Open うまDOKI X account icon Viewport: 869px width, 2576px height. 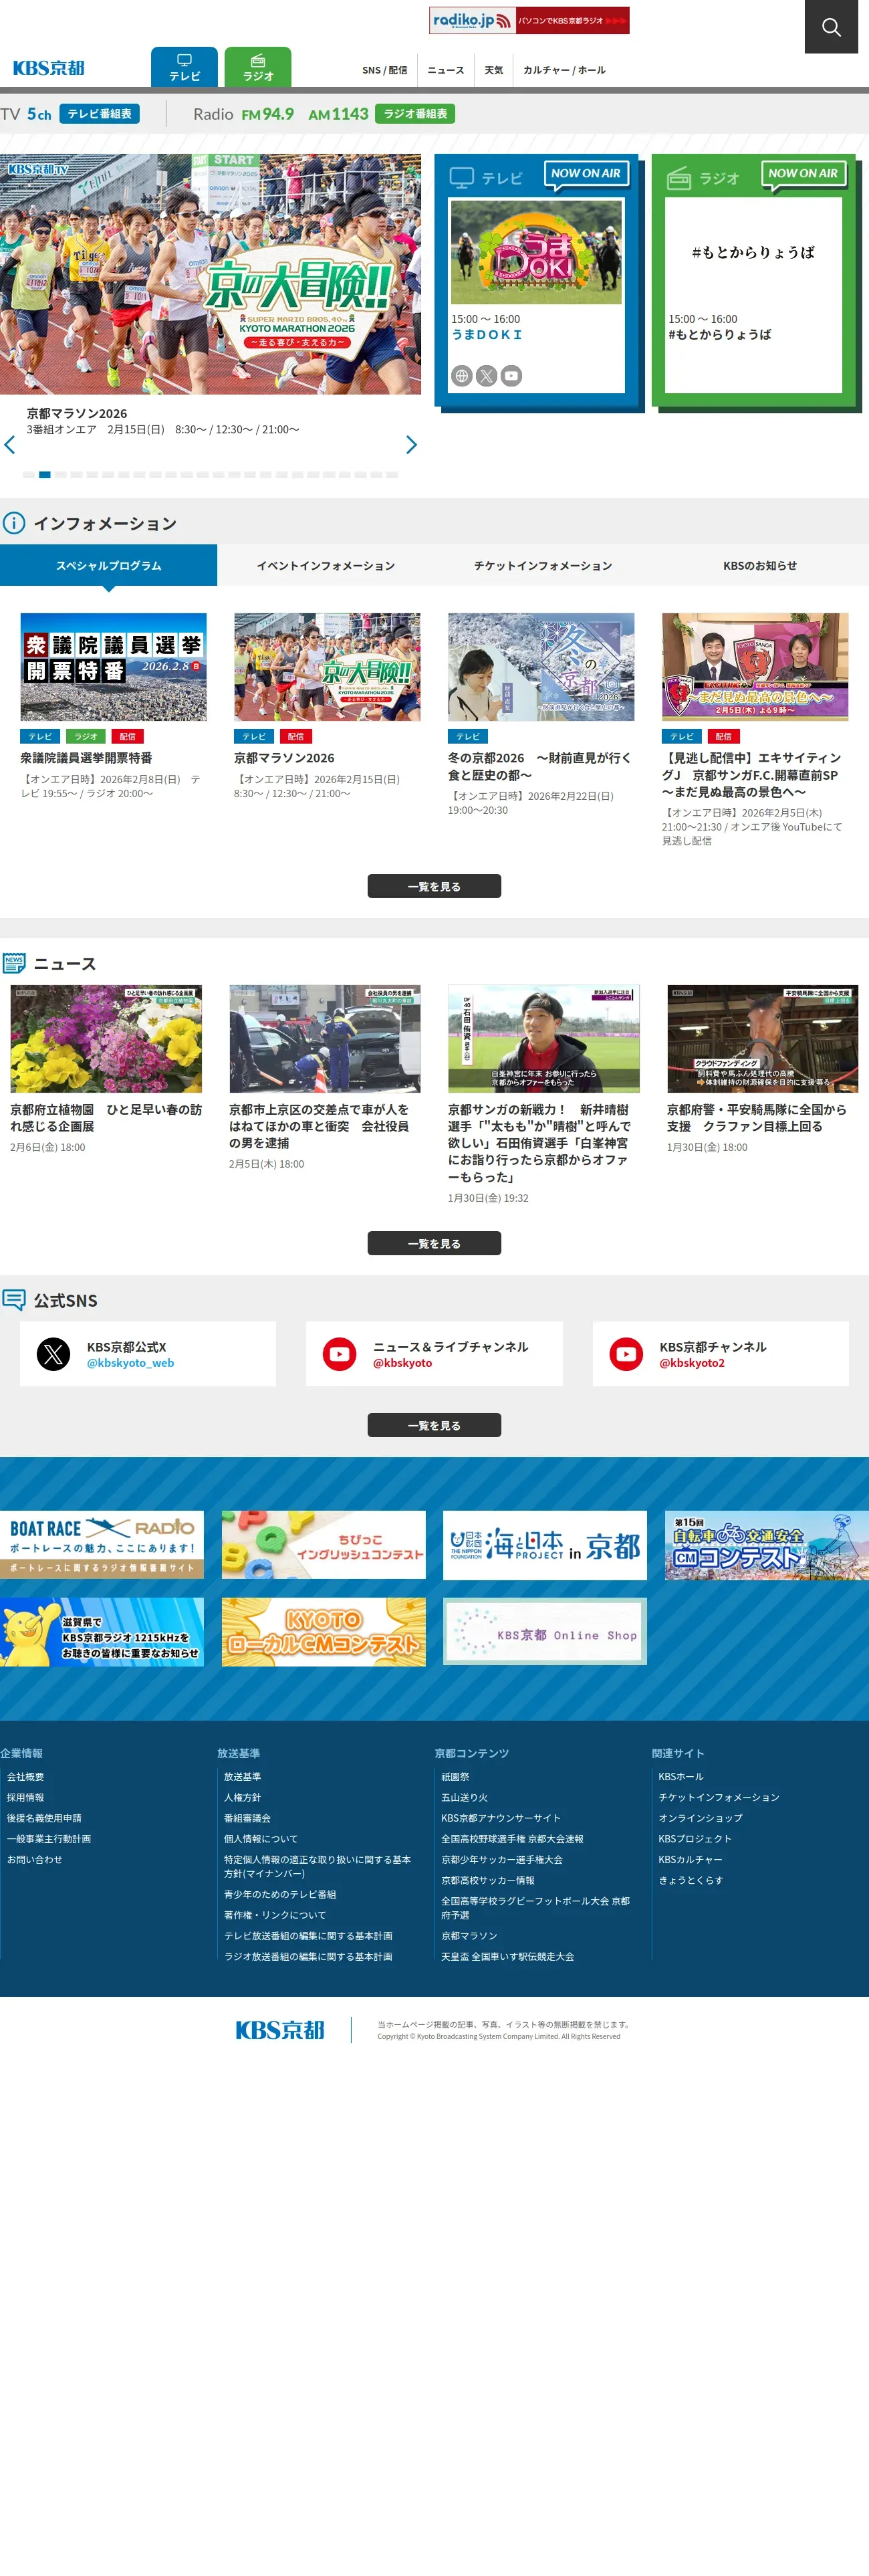[x=486, y=376]
